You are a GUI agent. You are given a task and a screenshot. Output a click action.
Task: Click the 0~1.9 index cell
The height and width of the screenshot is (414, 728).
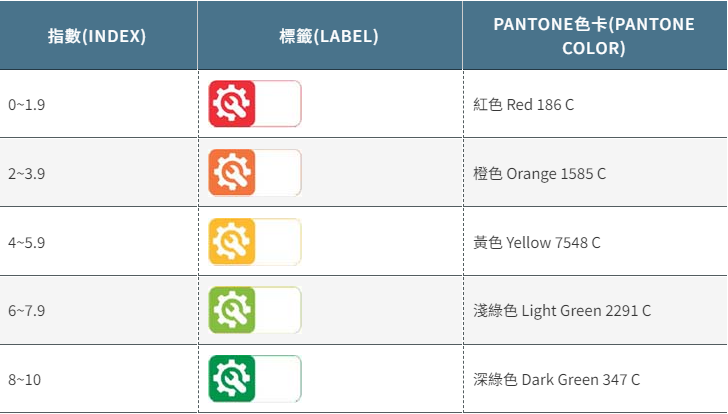pos(98,104)
